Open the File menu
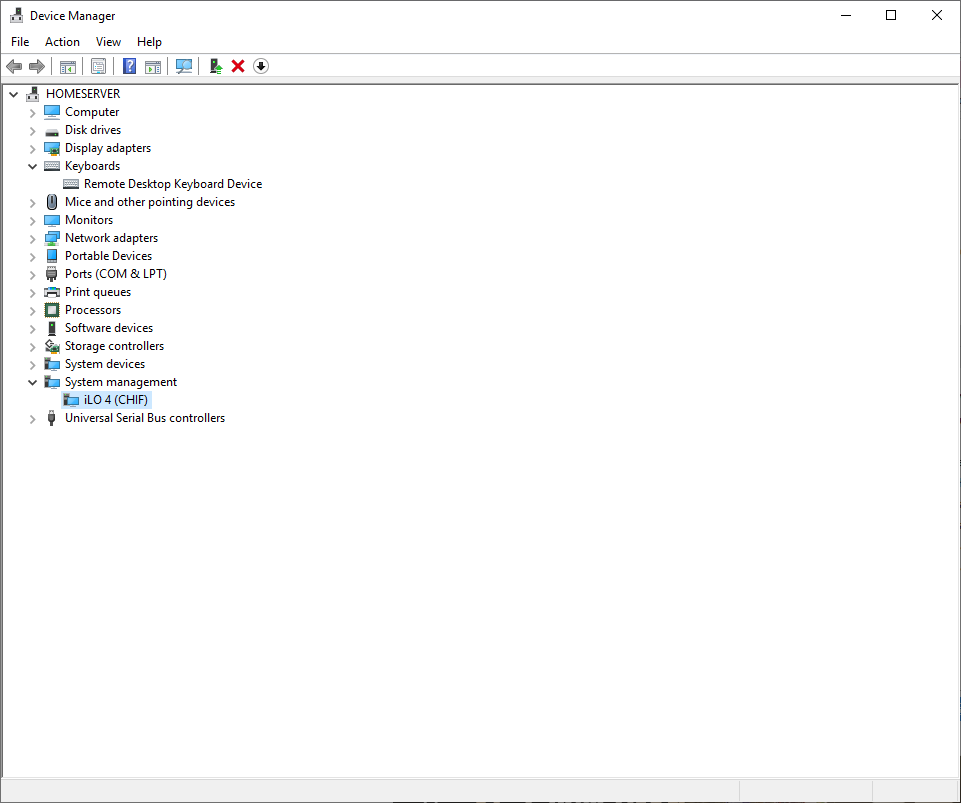This screenshot has width=961, height=803. click(x=20, y=42)
